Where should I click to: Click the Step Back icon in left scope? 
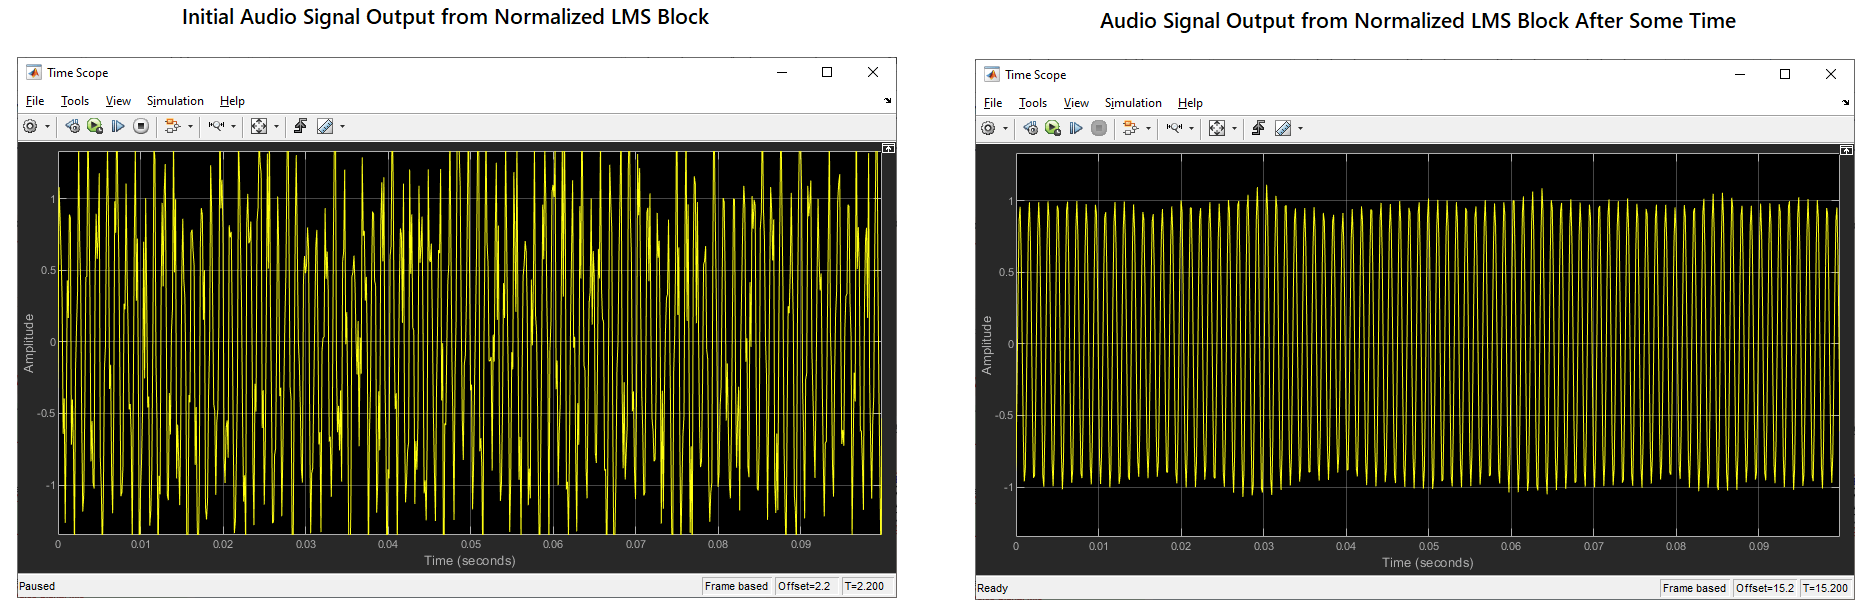coord(72,126)
